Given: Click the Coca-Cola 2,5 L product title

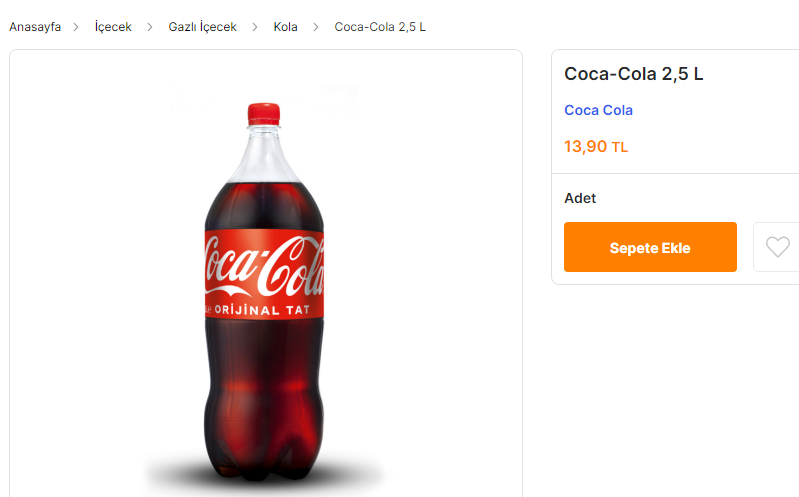Looking at the screenshot, I should pos(634,74).
